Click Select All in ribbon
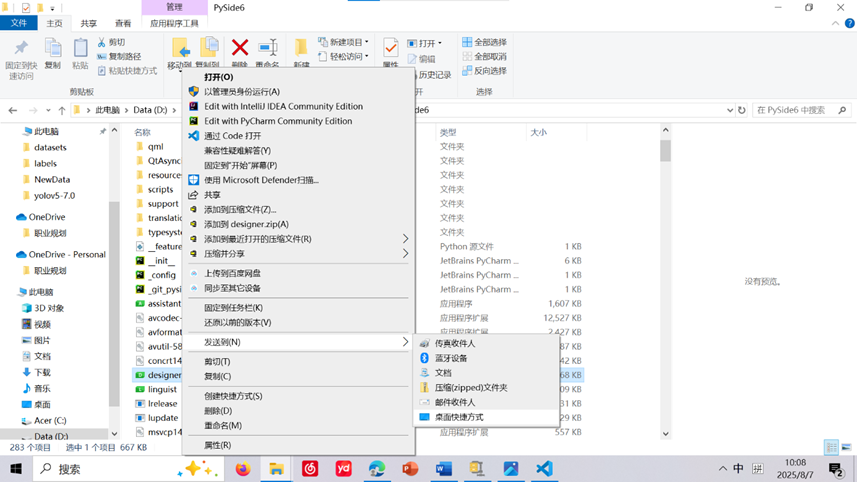The height and width of the screenshot is (482, 857). click(484, 42)
